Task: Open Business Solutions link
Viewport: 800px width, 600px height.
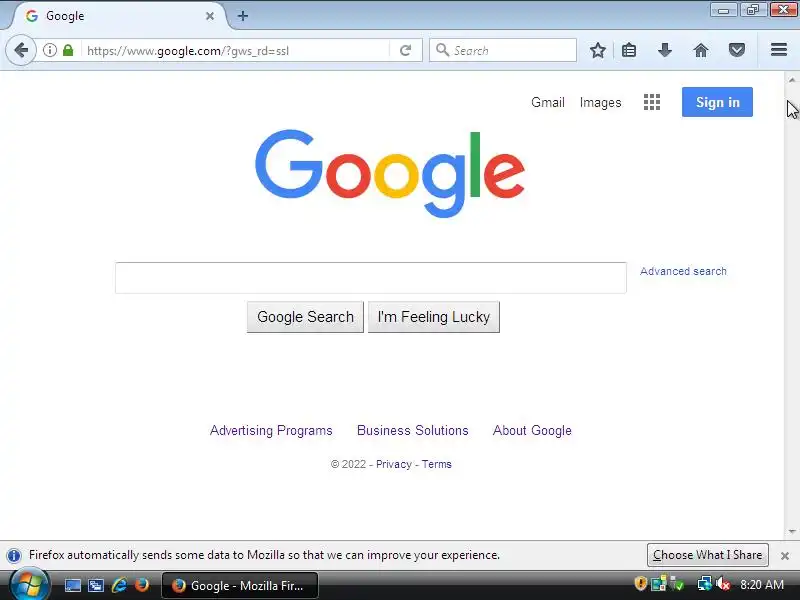Action: pos(412,431)
